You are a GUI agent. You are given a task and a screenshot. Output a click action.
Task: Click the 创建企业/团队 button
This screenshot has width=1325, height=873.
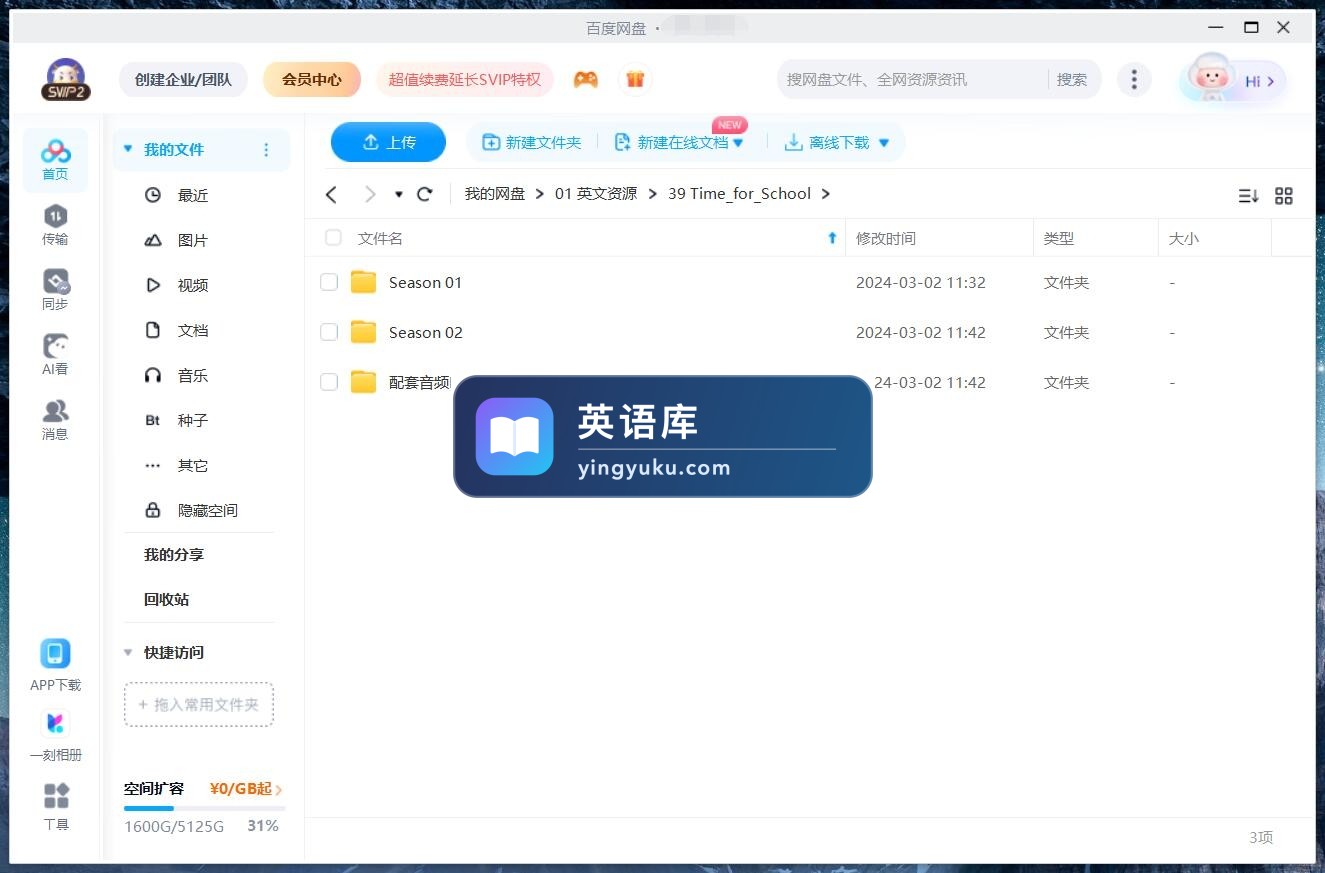(x=183, y=79)
